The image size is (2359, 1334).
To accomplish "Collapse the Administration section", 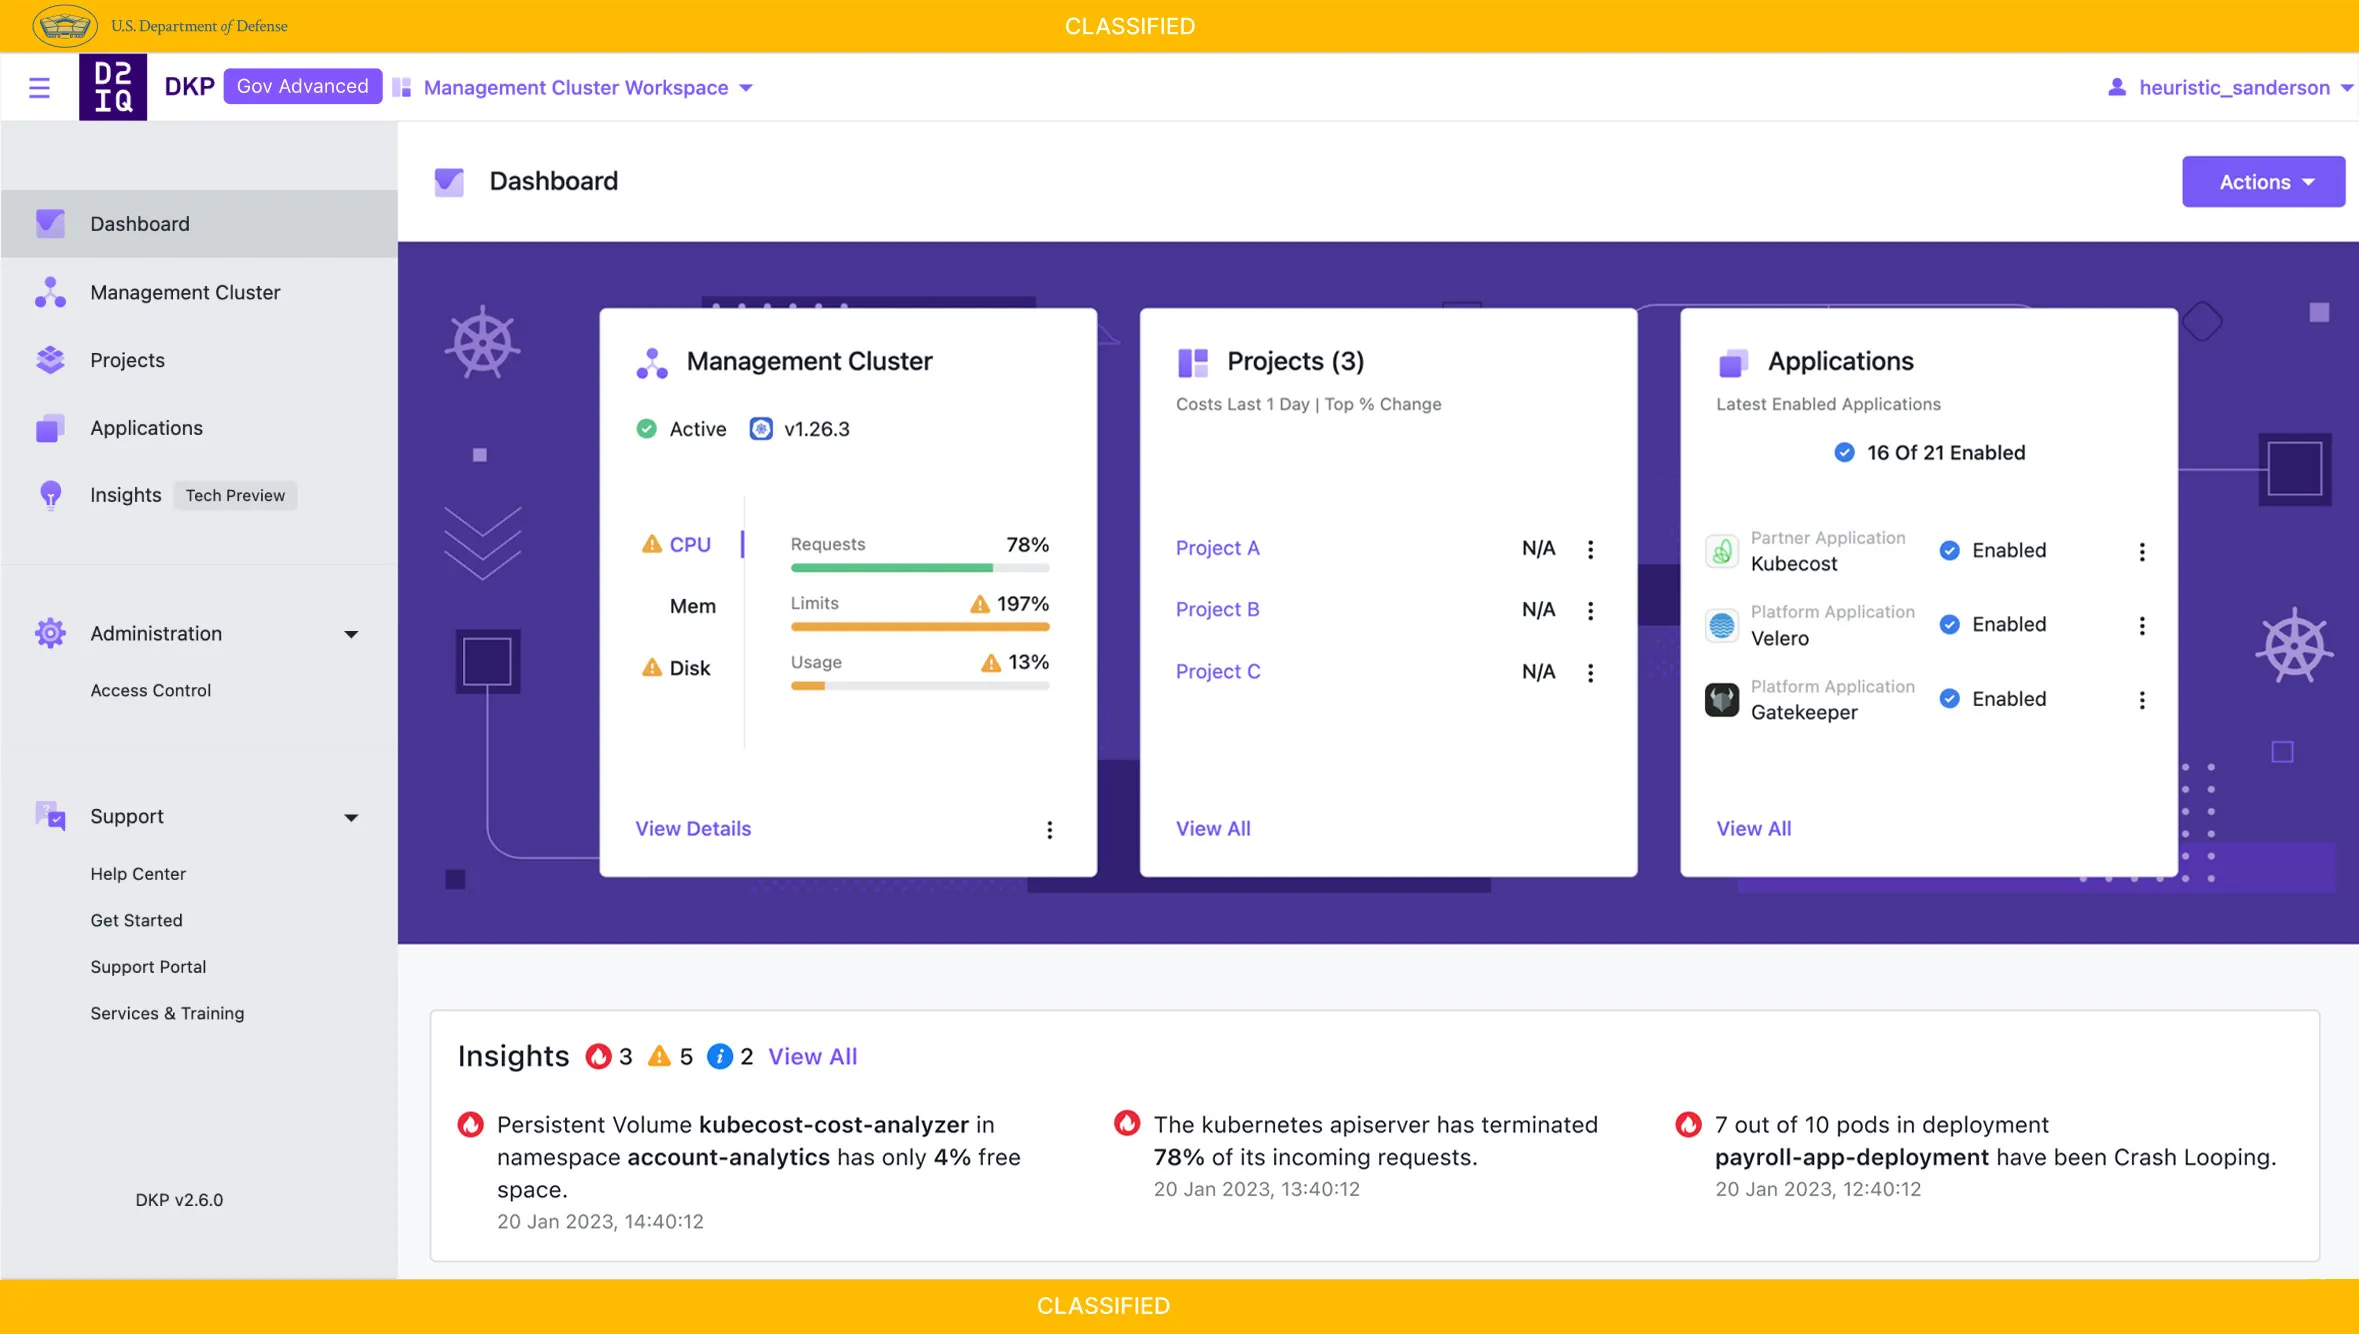I will (351, 634).
